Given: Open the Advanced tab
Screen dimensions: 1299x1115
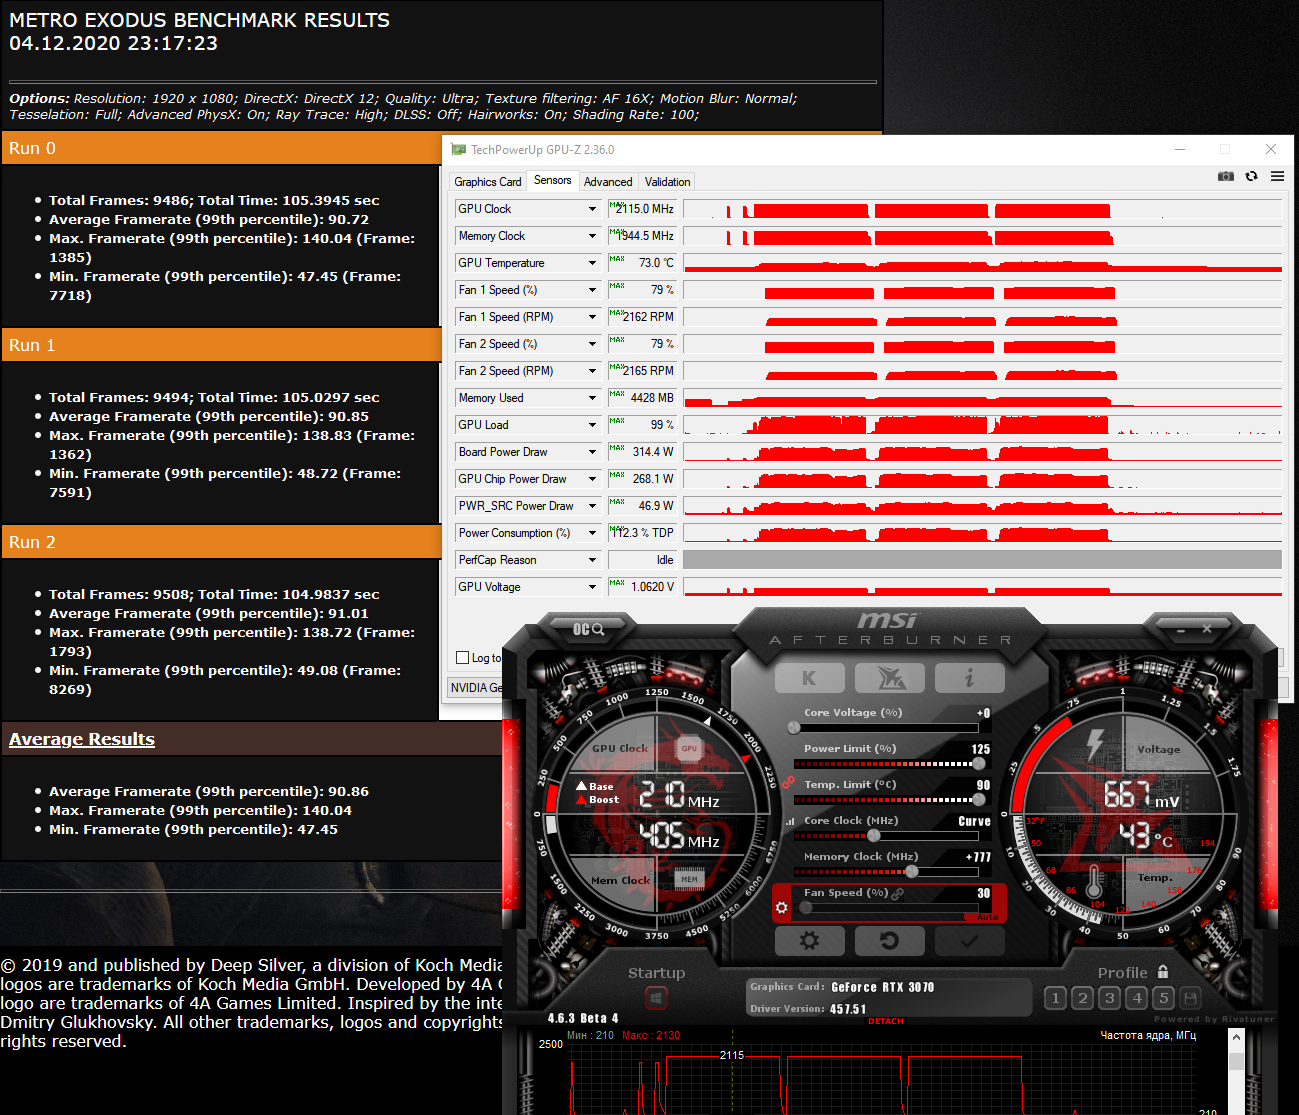Looking at the screenshot, I should pyautogui.click(x=608, y=182).
